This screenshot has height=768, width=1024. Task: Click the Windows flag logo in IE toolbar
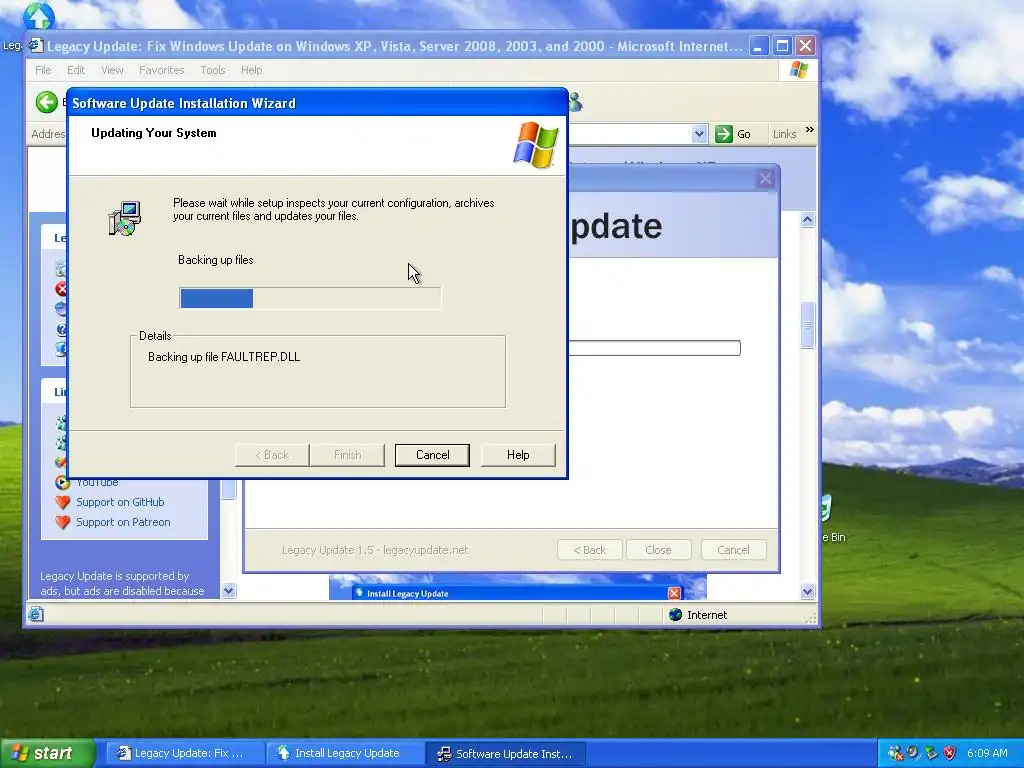798,70
